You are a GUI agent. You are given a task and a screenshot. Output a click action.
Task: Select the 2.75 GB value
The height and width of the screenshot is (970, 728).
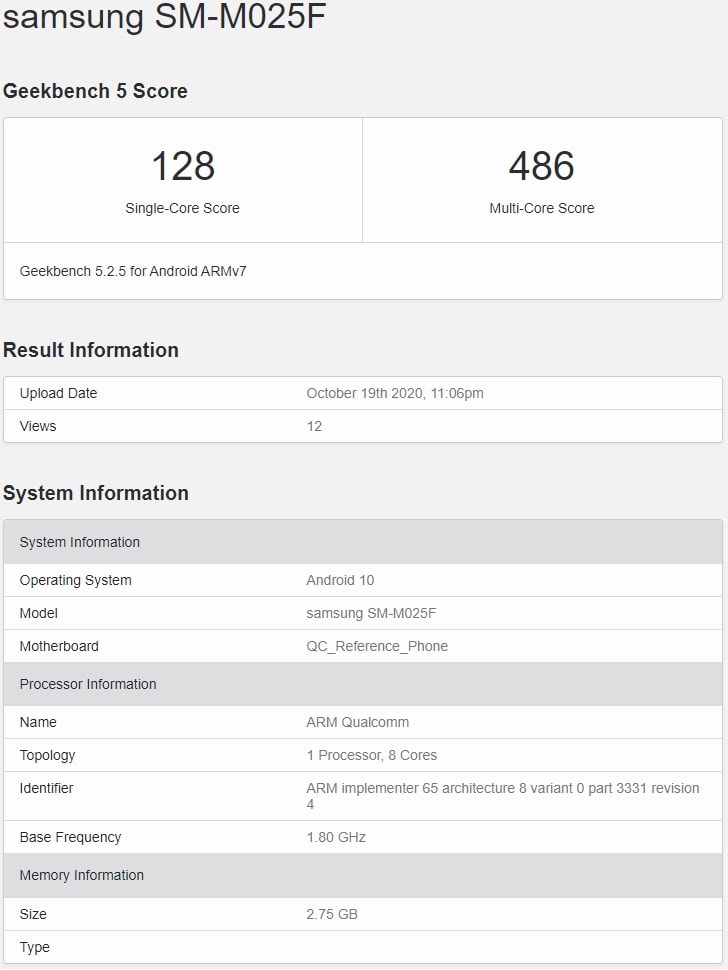coord(332,914)
